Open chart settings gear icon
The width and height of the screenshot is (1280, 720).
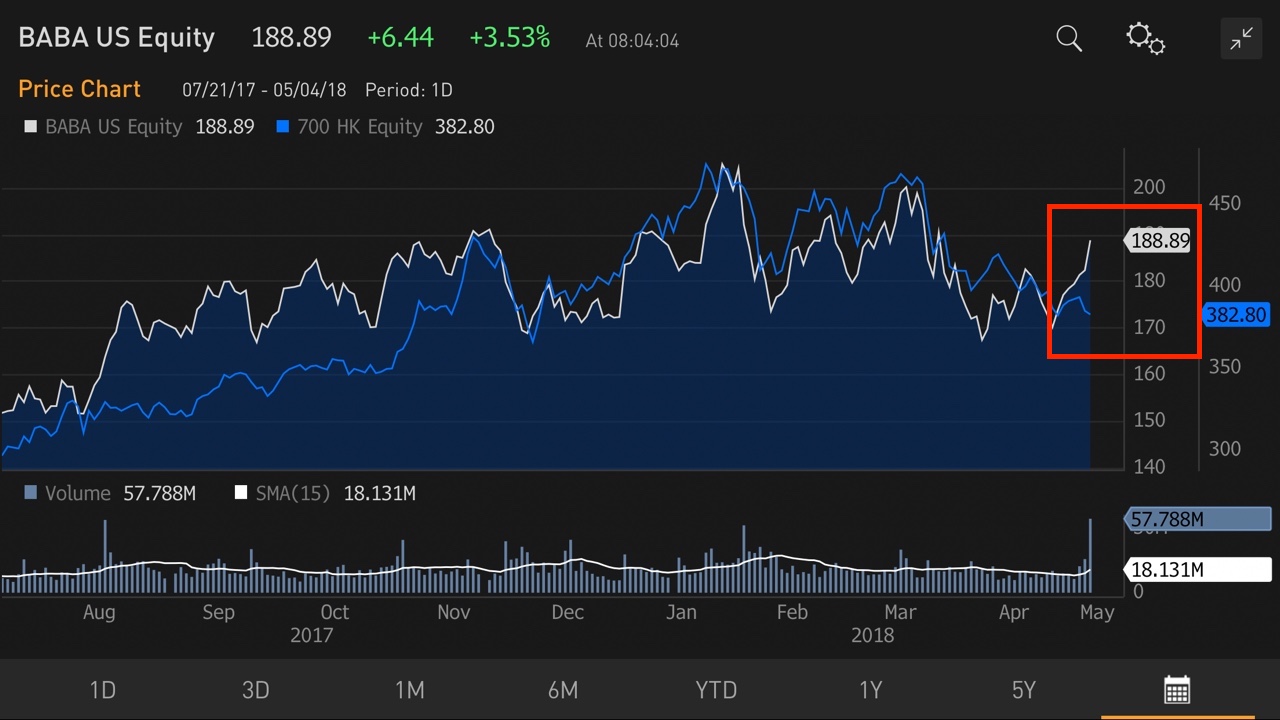[1145, 39]
